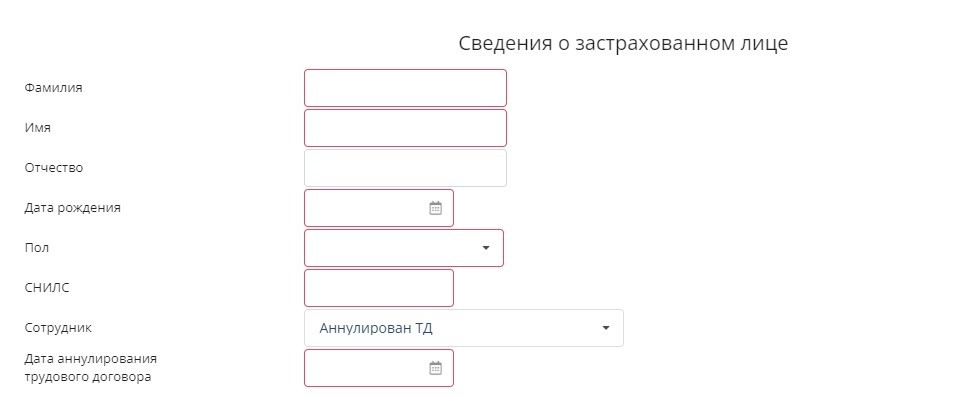Click the Дата аннулирования трудового договора label
This screenshot has width=976, height=396.
point(90,368)
